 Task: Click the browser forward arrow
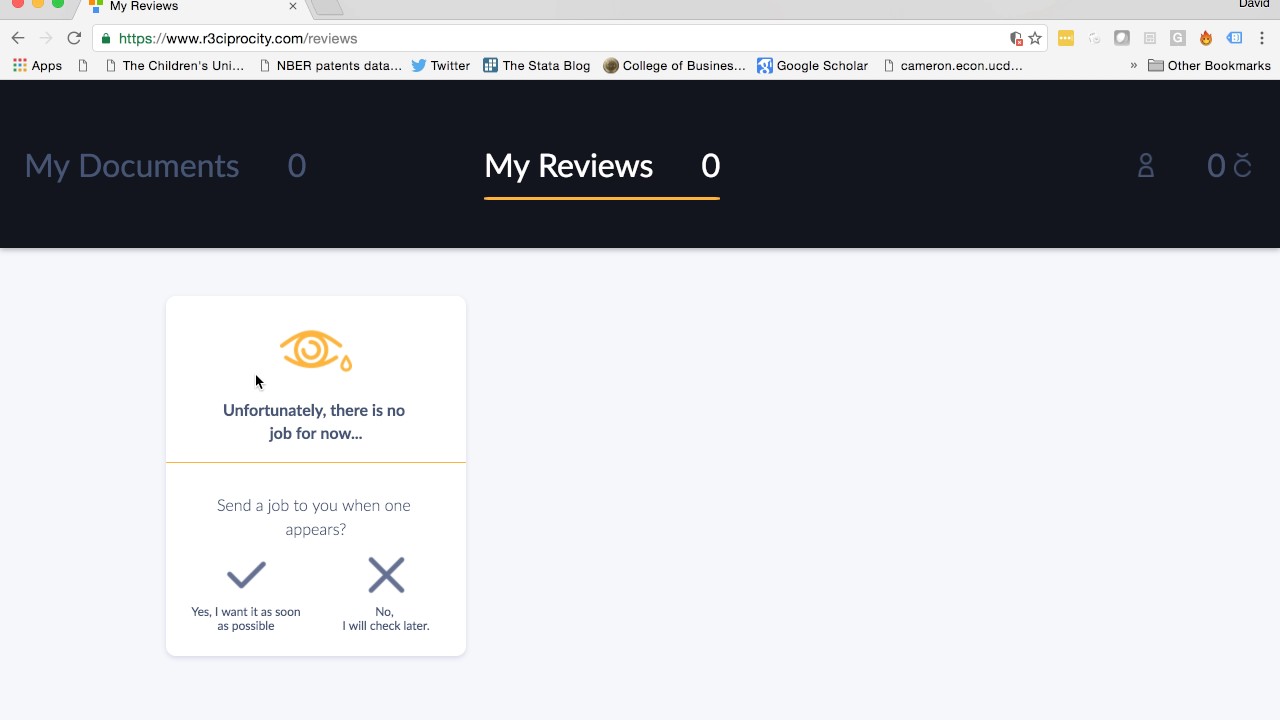pos(46,38)
